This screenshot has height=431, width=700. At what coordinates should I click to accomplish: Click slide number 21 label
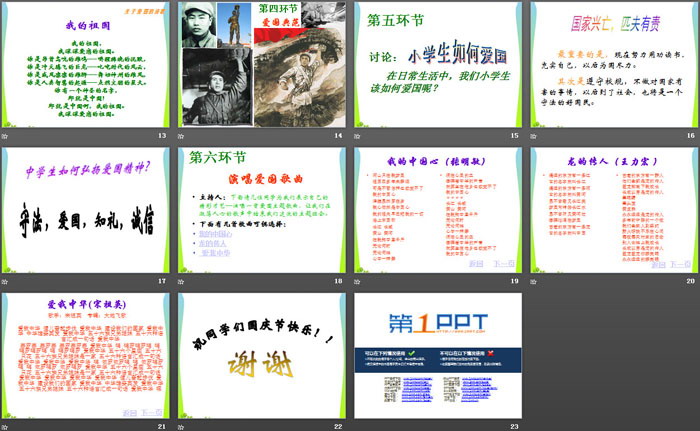162,427
